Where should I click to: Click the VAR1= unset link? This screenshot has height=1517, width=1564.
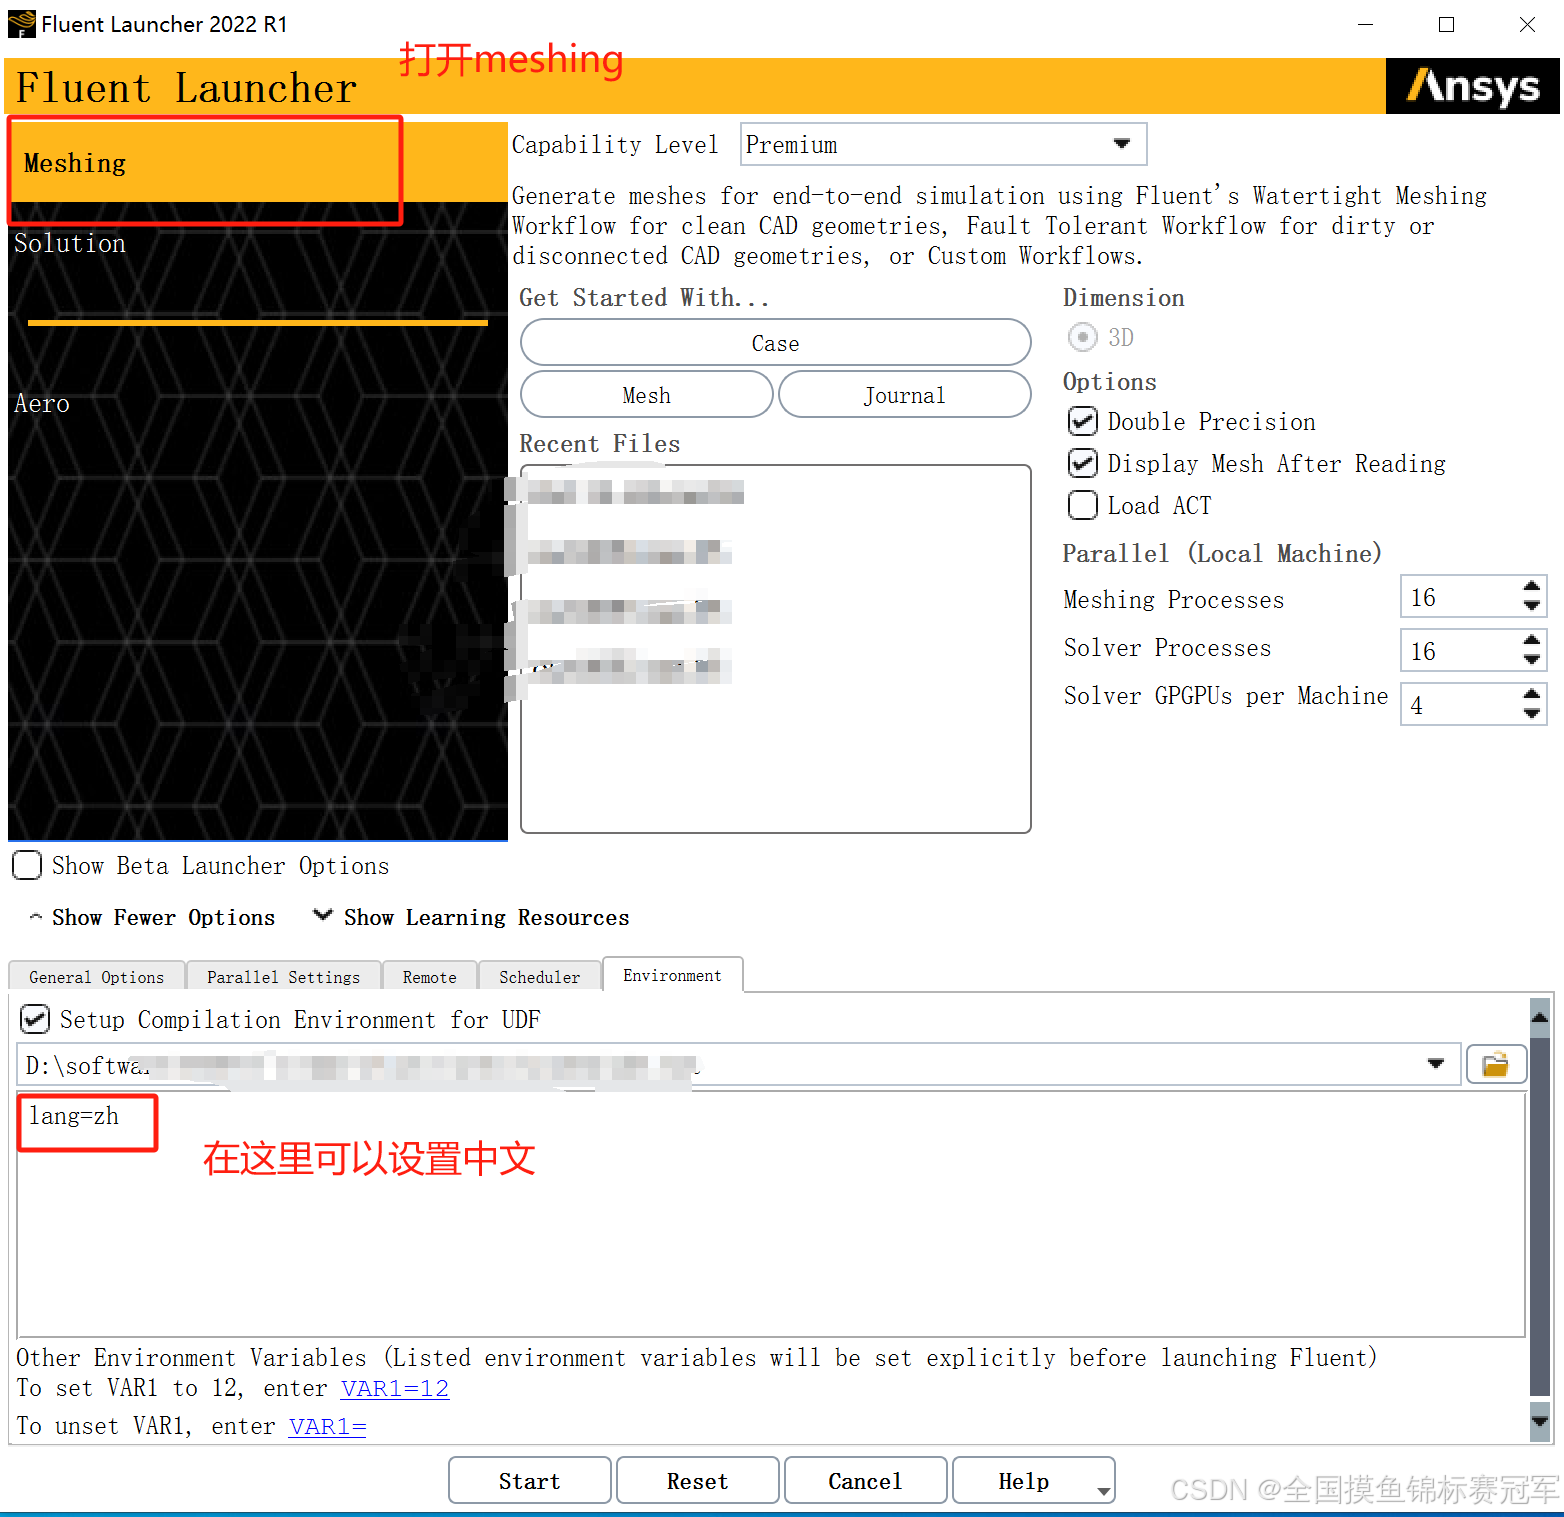328,1426
